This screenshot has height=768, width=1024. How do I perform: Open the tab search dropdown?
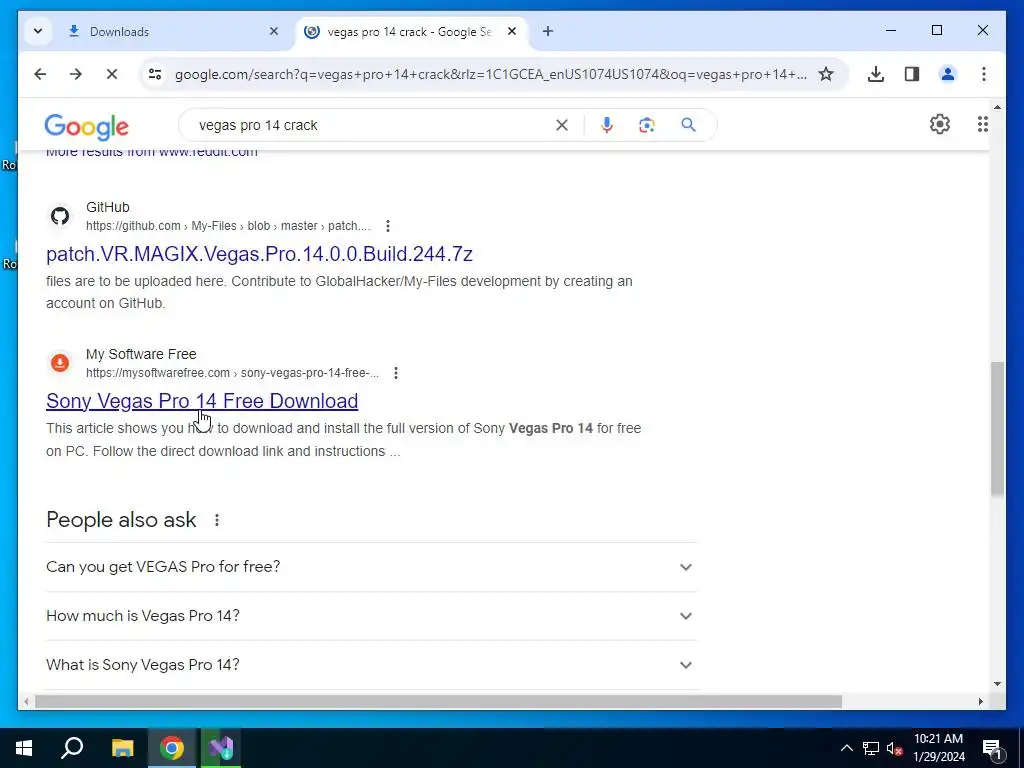pyautogui.click(x=38, y=31)
